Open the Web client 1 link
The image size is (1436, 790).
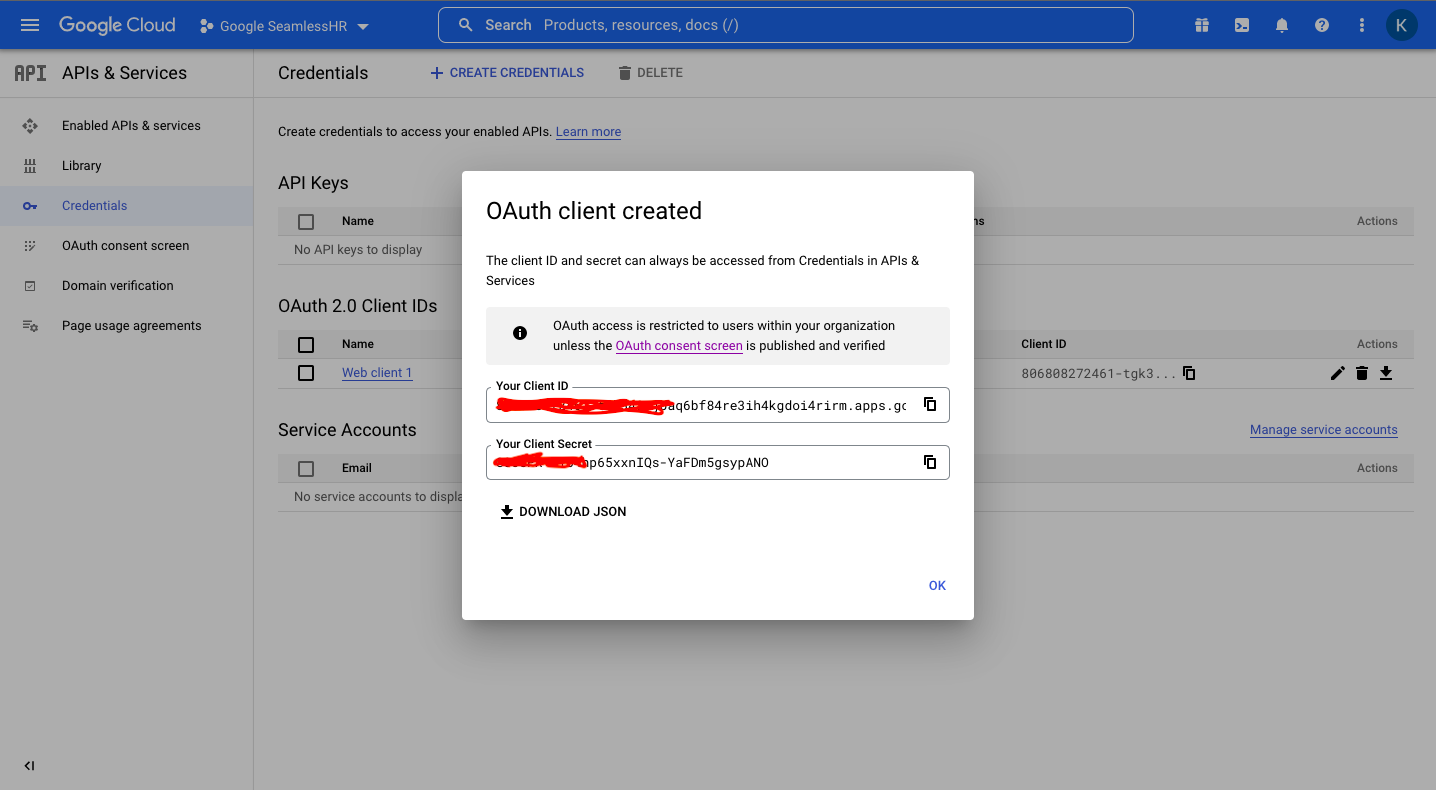click(x=377, y=373)
